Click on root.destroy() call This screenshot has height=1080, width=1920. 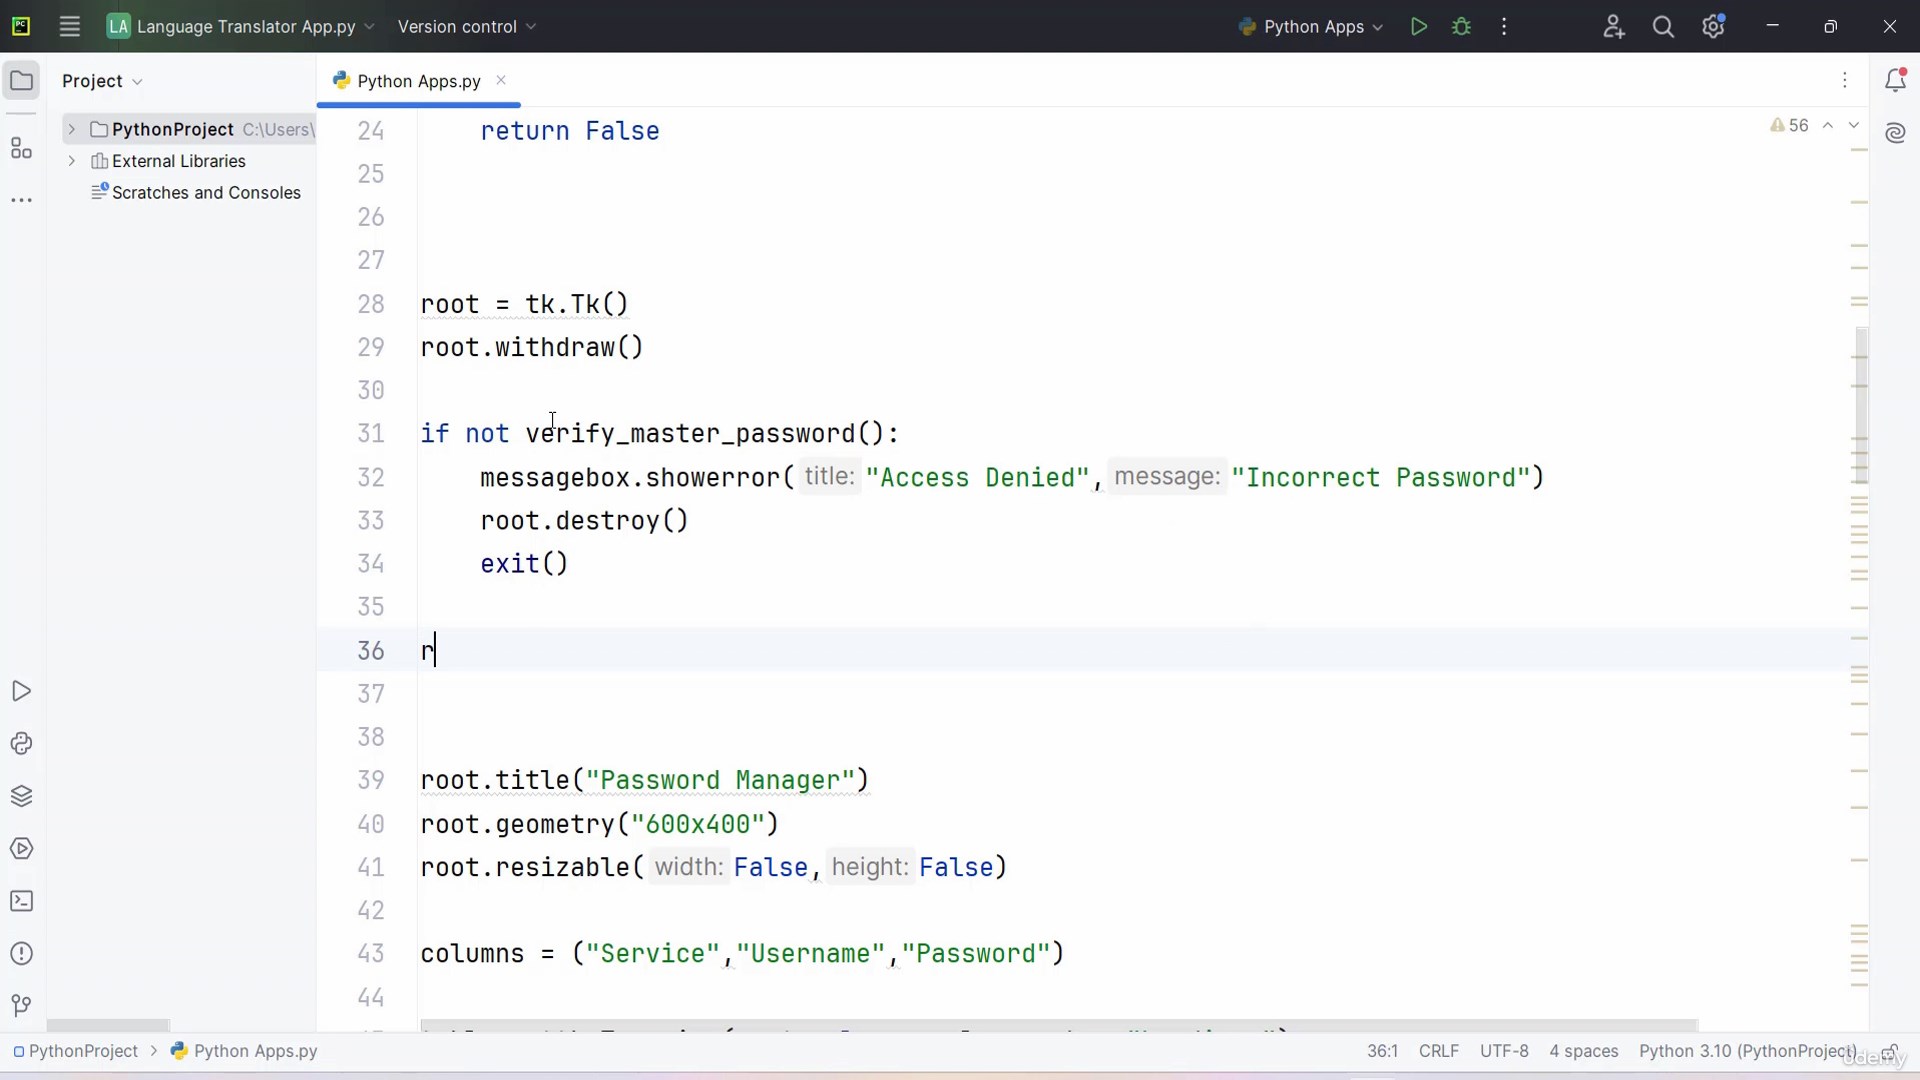584,521
